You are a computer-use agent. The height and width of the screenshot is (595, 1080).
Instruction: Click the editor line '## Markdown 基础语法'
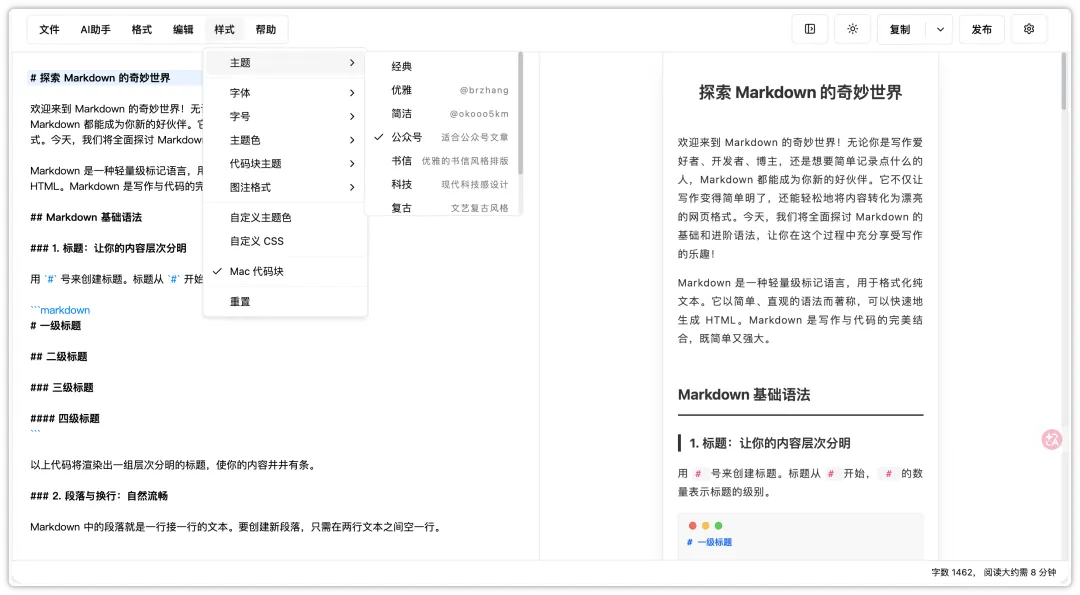coord(86,218)
